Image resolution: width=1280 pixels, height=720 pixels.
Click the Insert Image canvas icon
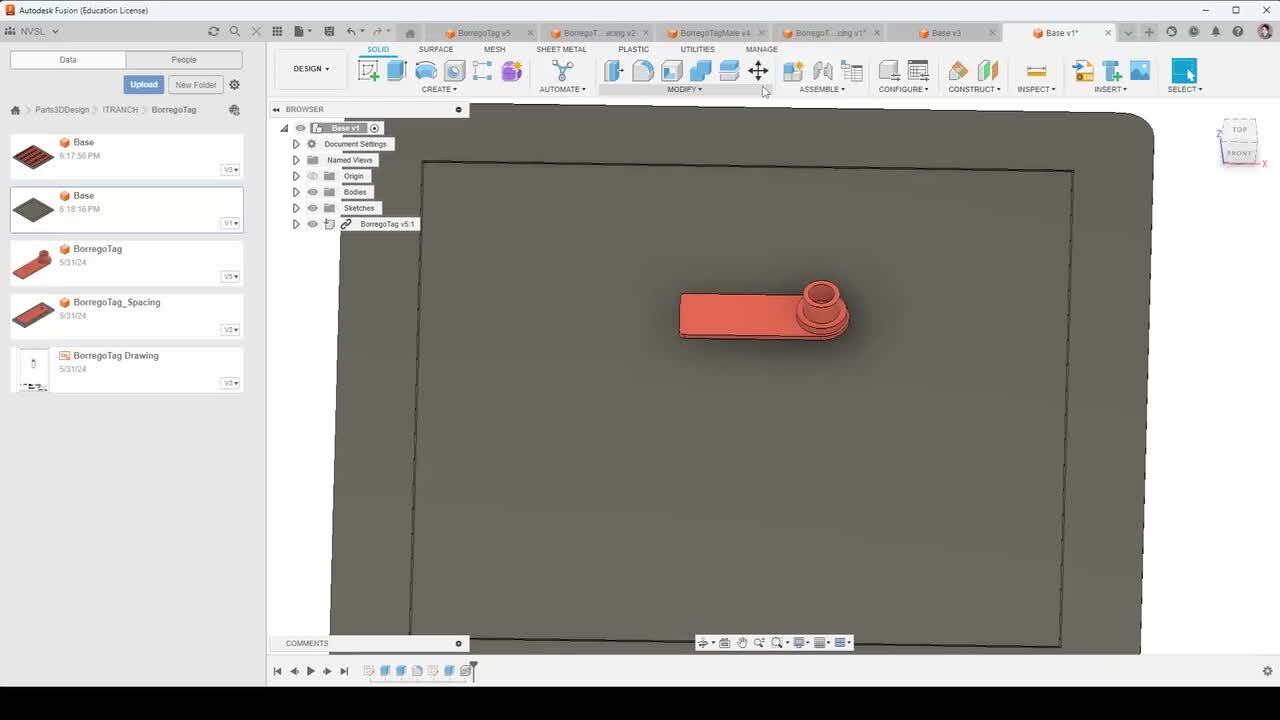point(1140,71)
